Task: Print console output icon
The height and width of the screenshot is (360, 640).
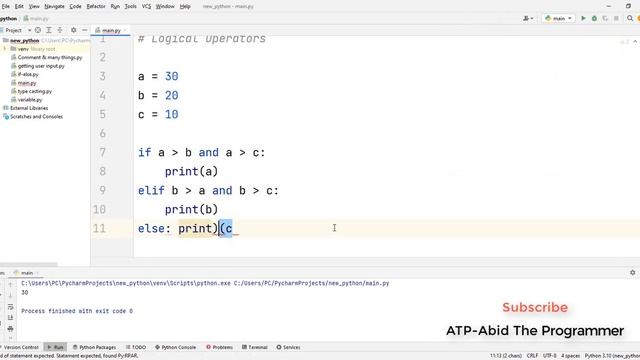Action: click(10, 329)
